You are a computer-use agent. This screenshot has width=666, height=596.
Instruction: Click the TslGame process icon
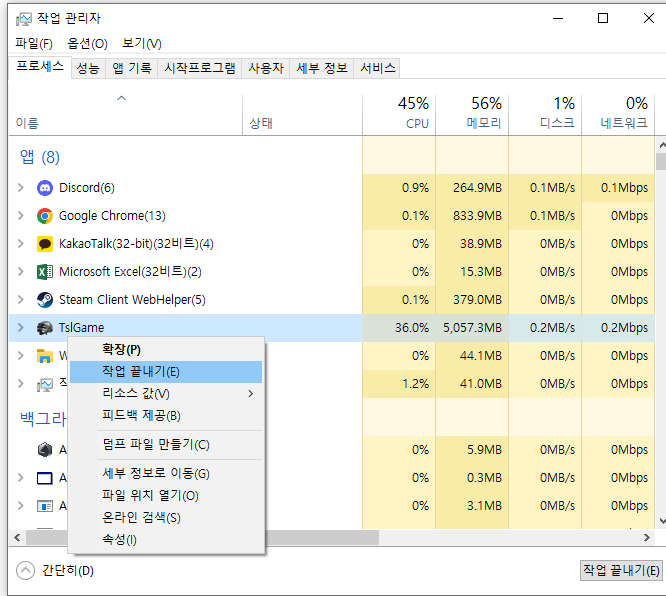pos(45,328)
